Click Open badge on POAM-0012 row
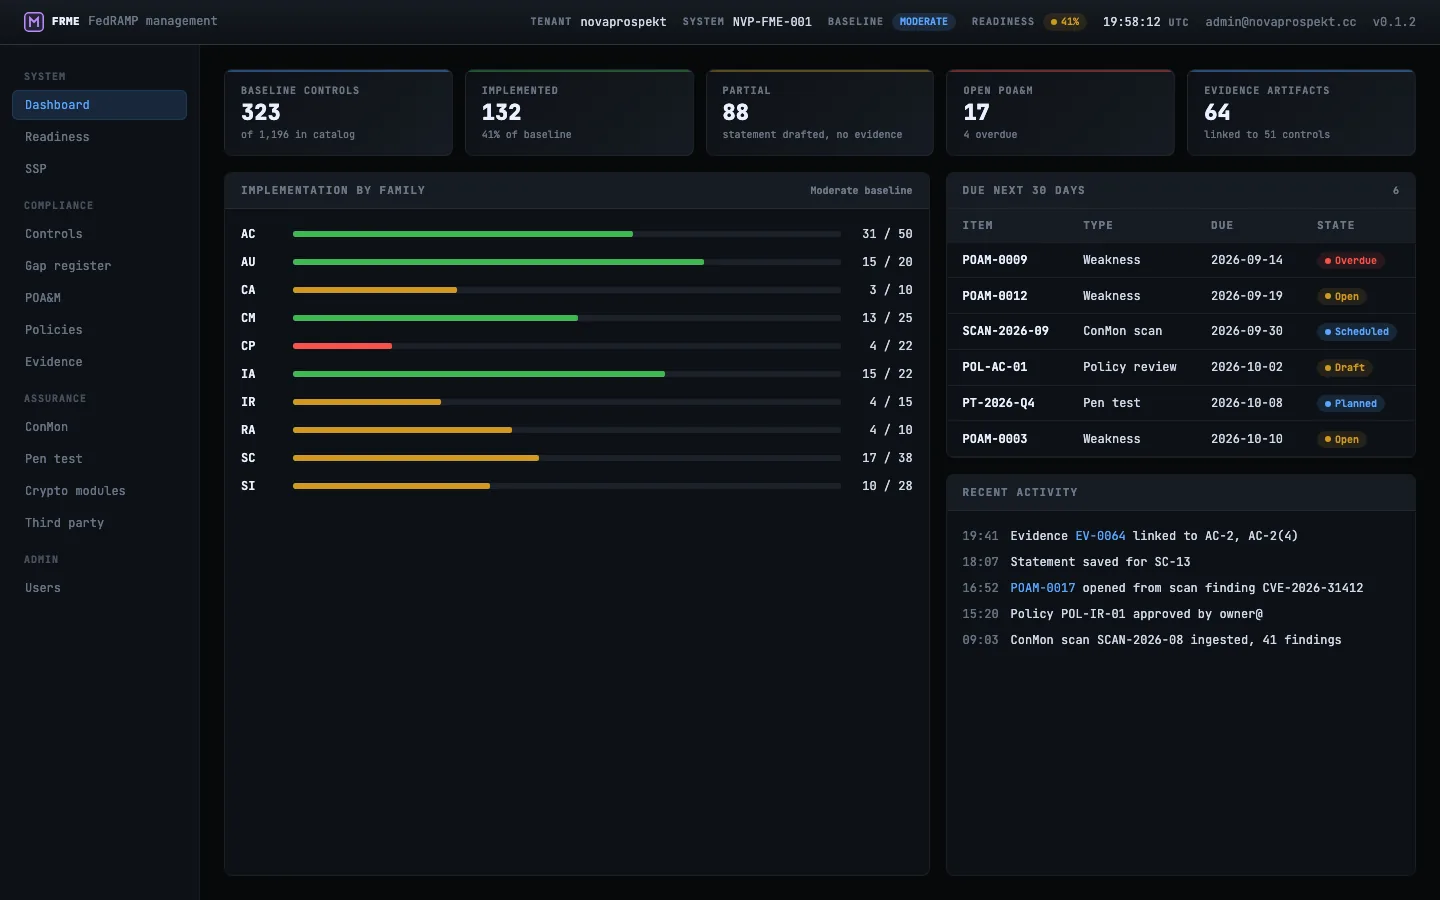 1342,297
